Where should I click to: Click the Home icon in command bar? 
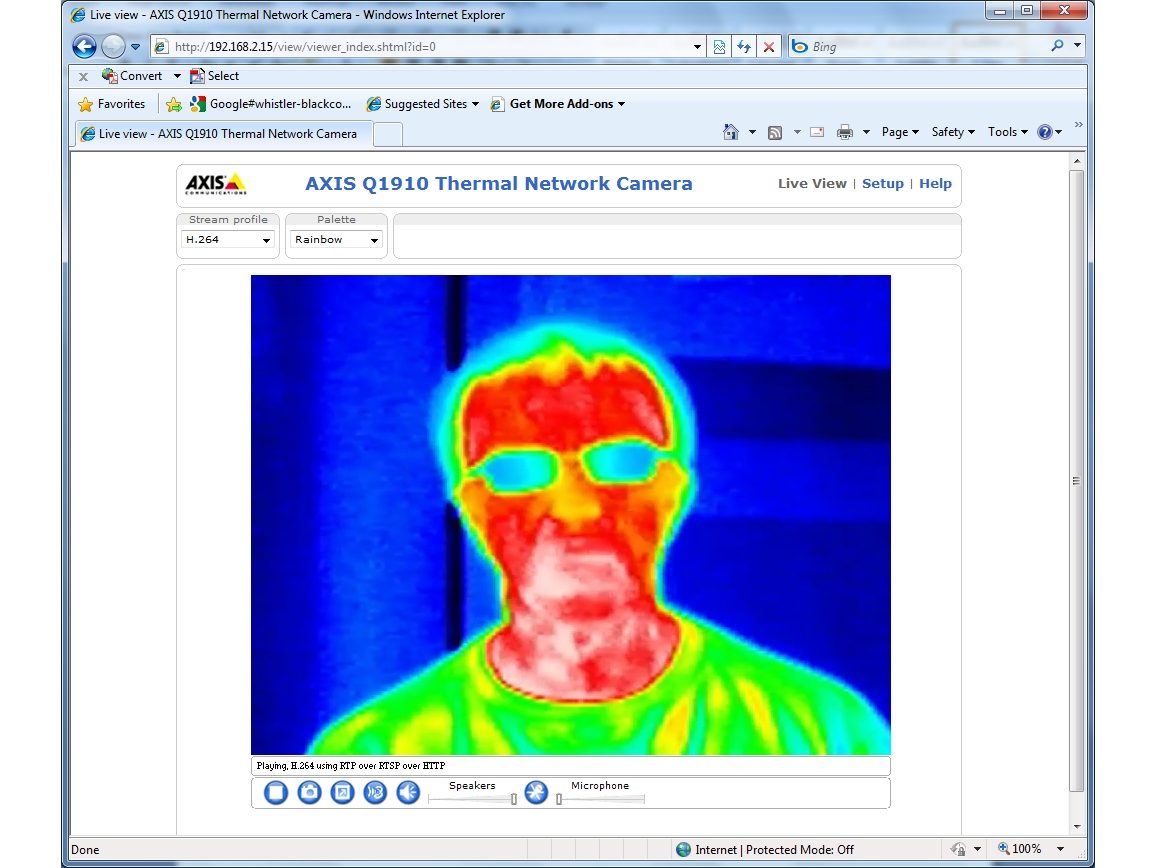(x=731, y=132)
